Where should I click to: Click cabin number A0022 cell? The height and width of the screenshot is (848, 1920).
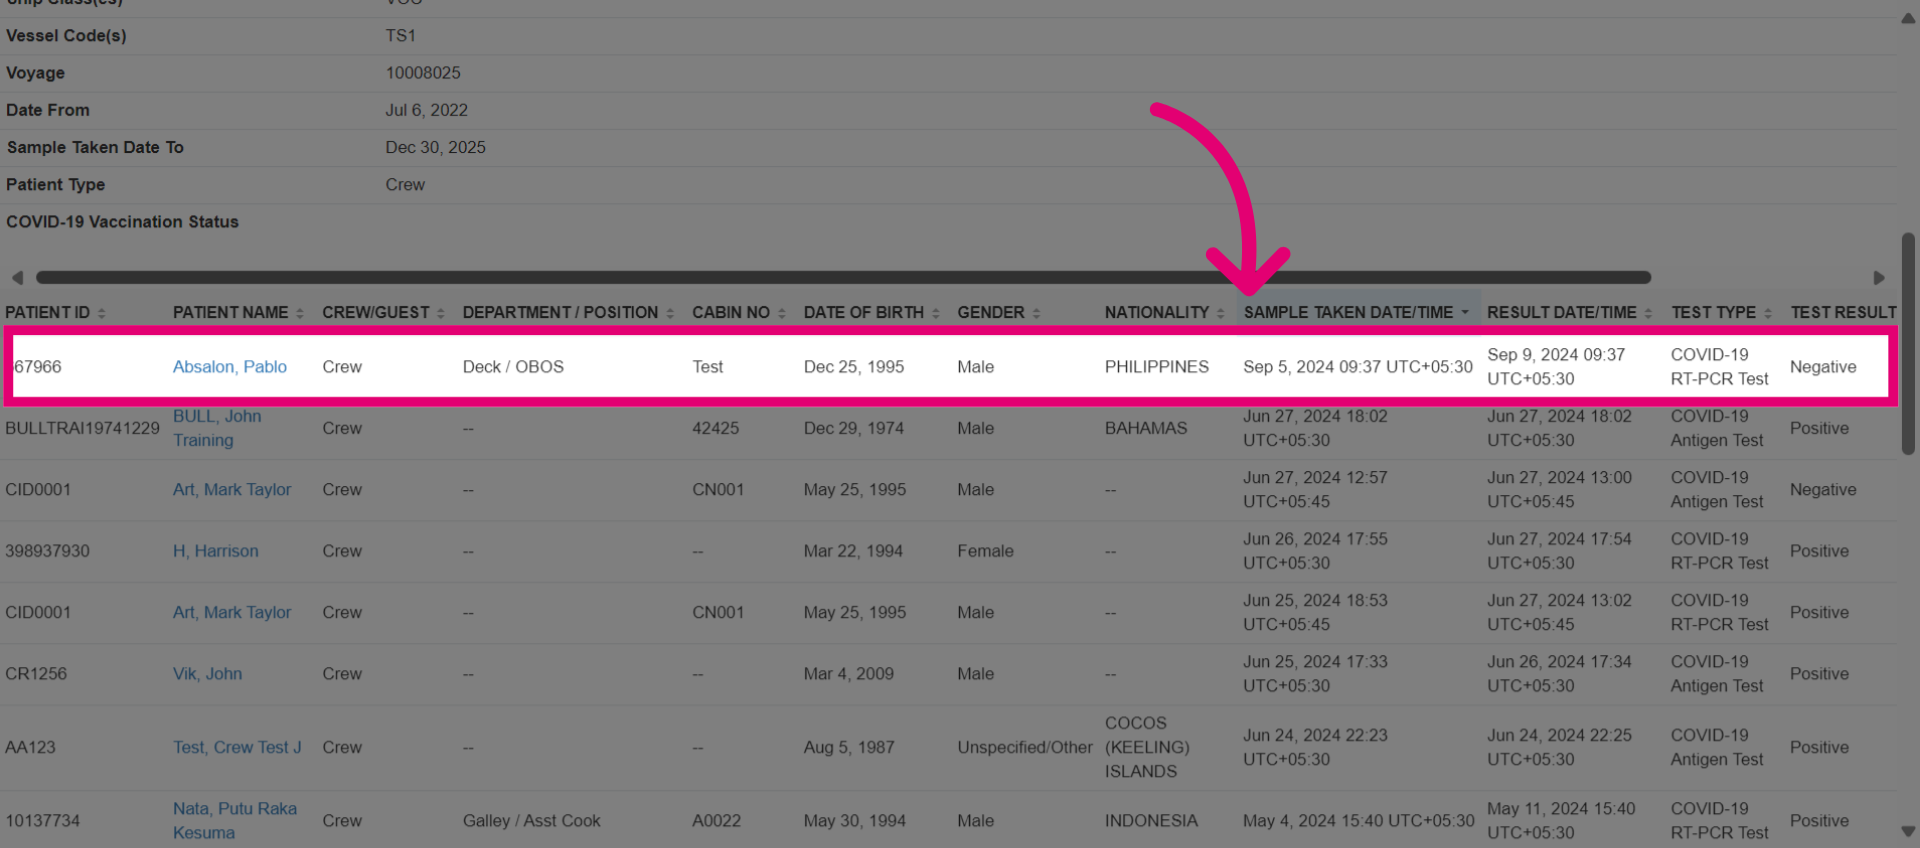pos(716,820)
